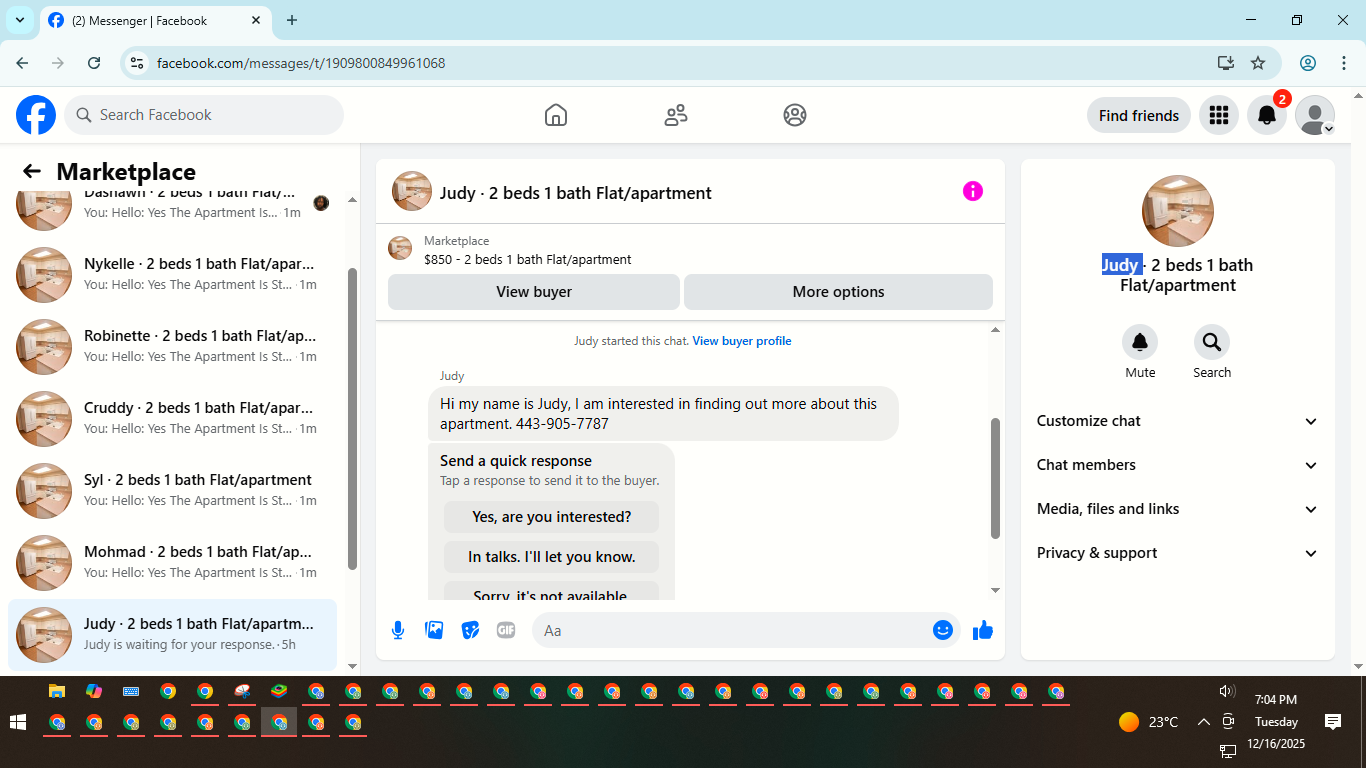
Task: Click the browser address bar URL
Action: [301, 63]
